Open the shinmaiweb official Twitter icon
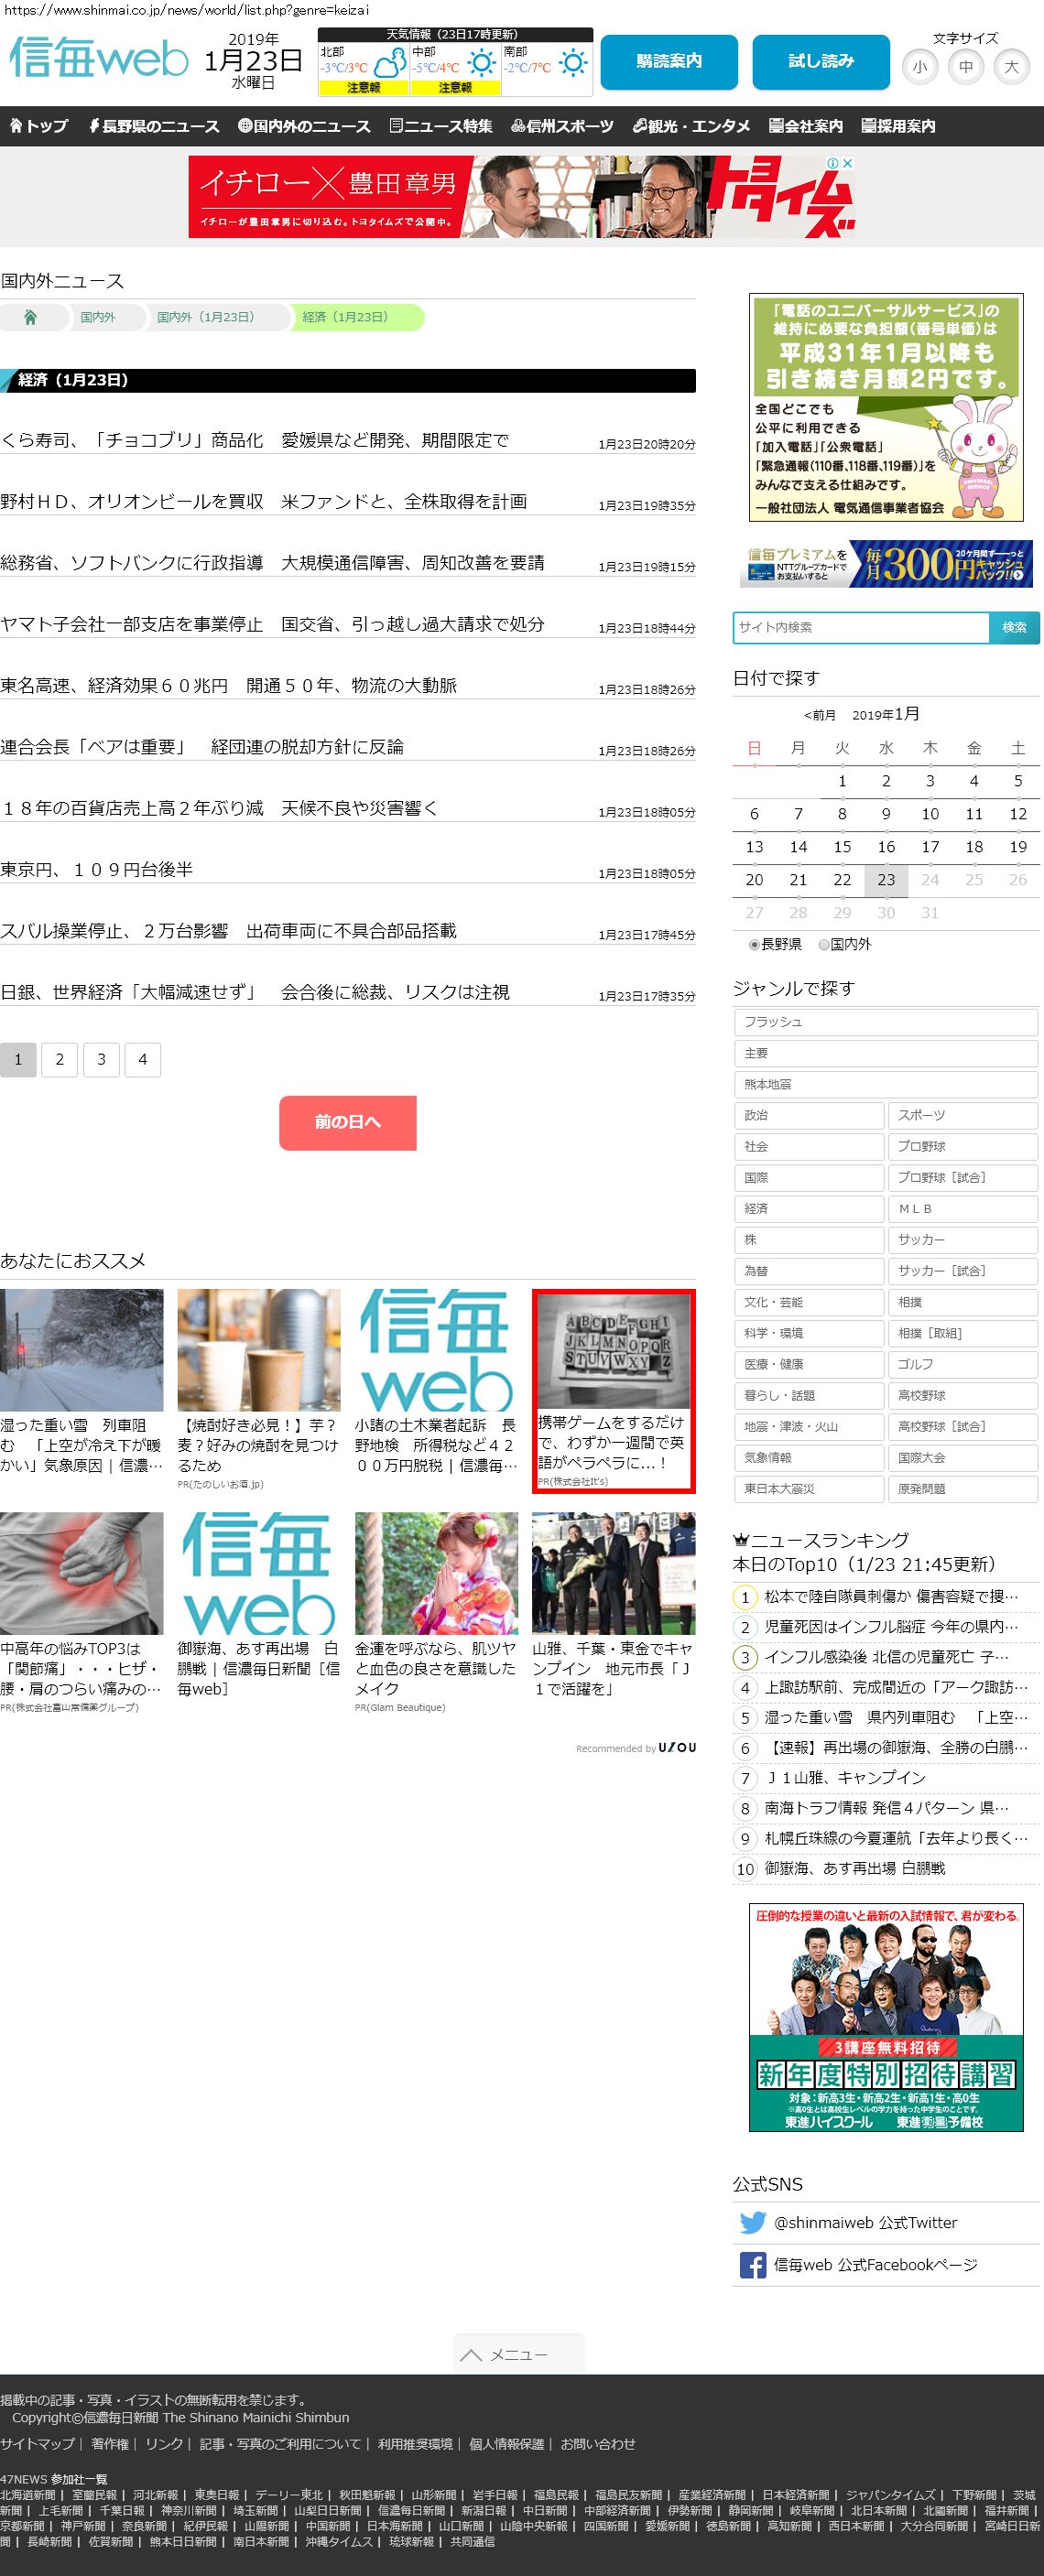 752,2223
